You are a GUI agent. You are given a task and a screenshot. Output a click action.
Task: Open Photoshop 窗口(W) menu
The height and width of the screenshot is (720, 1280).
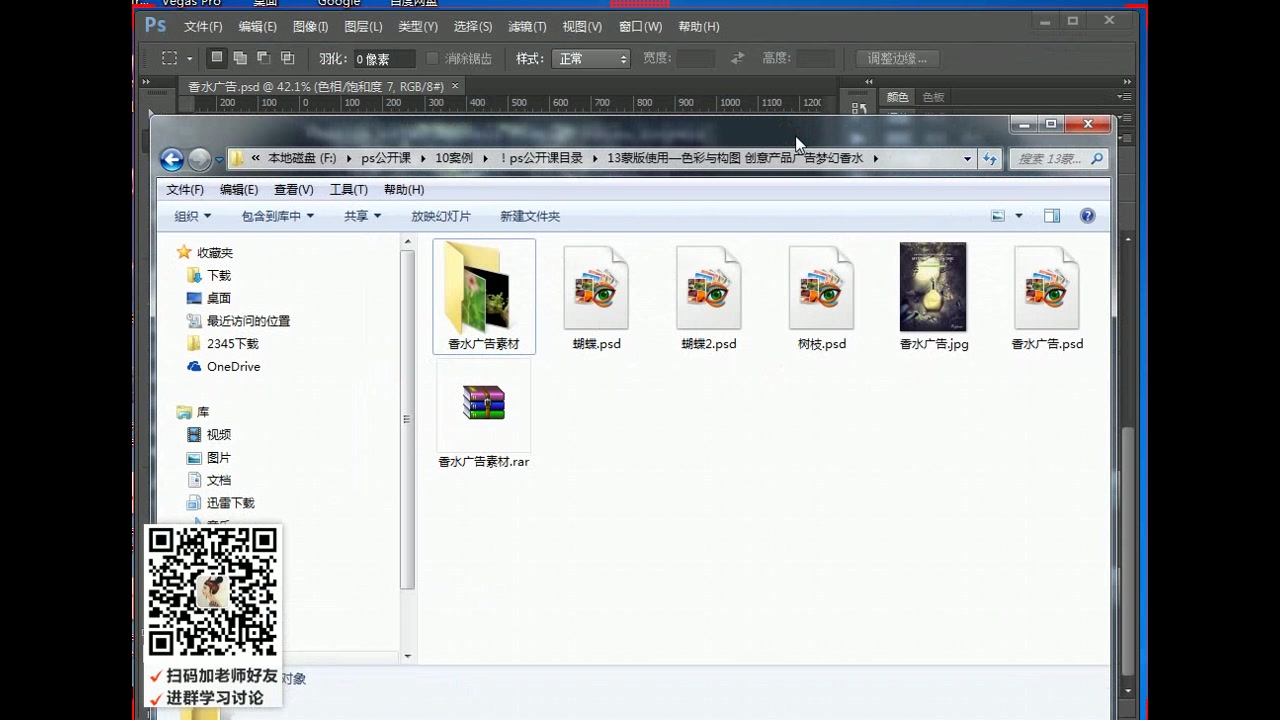tap(640, 27)
